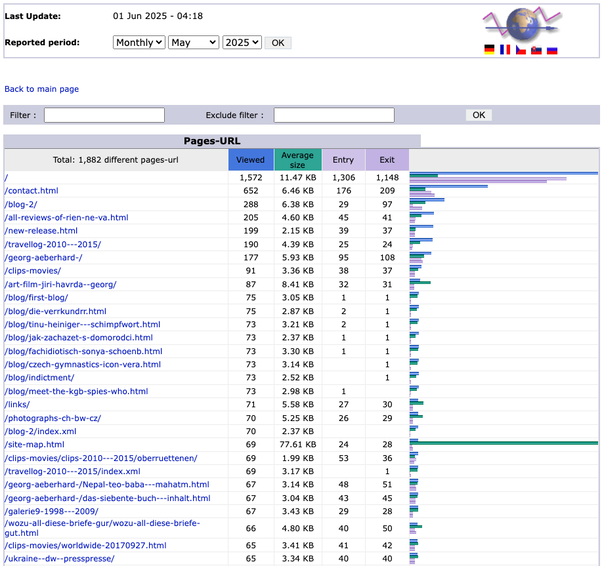Image resolution: width=604 pixels, height=566 pixels.
Task: Open /travellog-2010---2015/index.xml link
Action: 72,471
